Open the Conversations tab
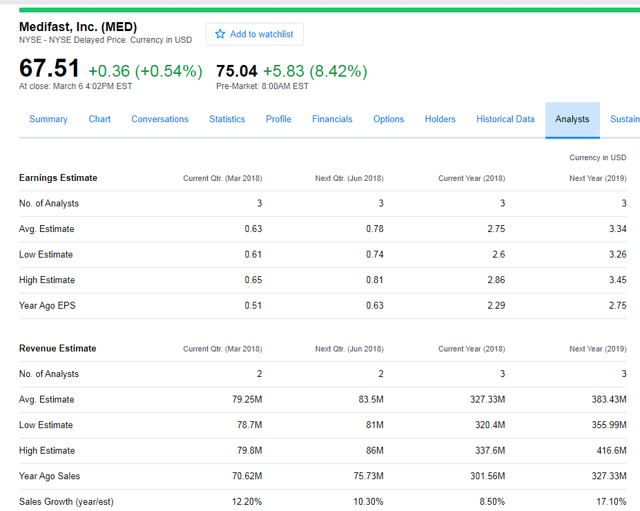 tap(160, 119)
